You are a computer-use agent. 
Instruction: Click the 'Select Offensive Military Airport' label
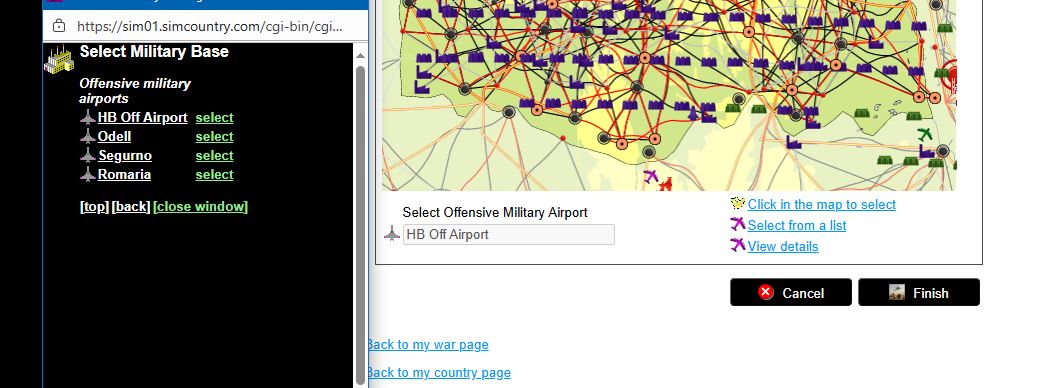(495, 212)
